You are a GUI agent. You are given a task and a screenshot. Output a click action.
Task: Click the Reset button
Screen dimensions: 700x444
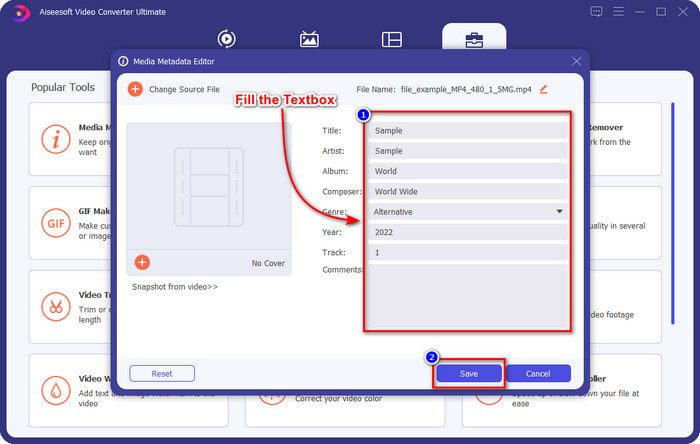click(162, 373)
